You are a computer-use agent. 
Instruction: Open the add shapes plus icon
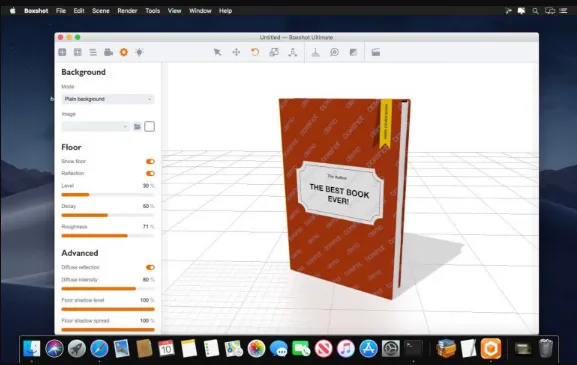pos(62,52)
